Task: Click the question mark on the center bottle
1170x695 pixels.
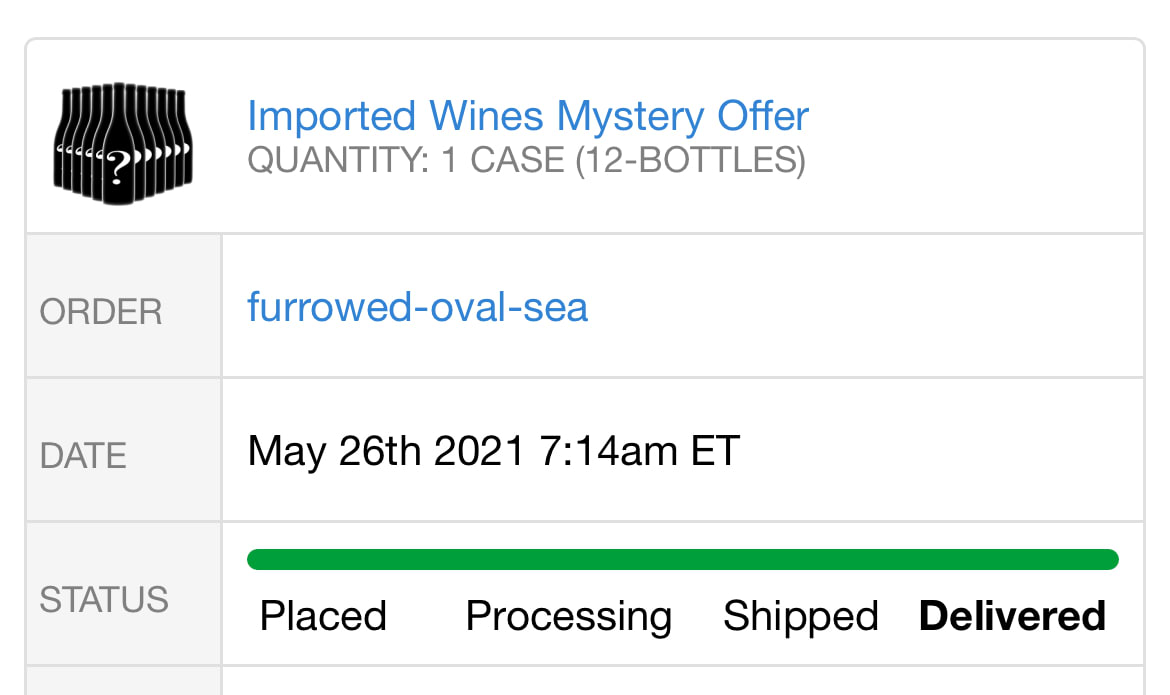Action: (120, 166)
